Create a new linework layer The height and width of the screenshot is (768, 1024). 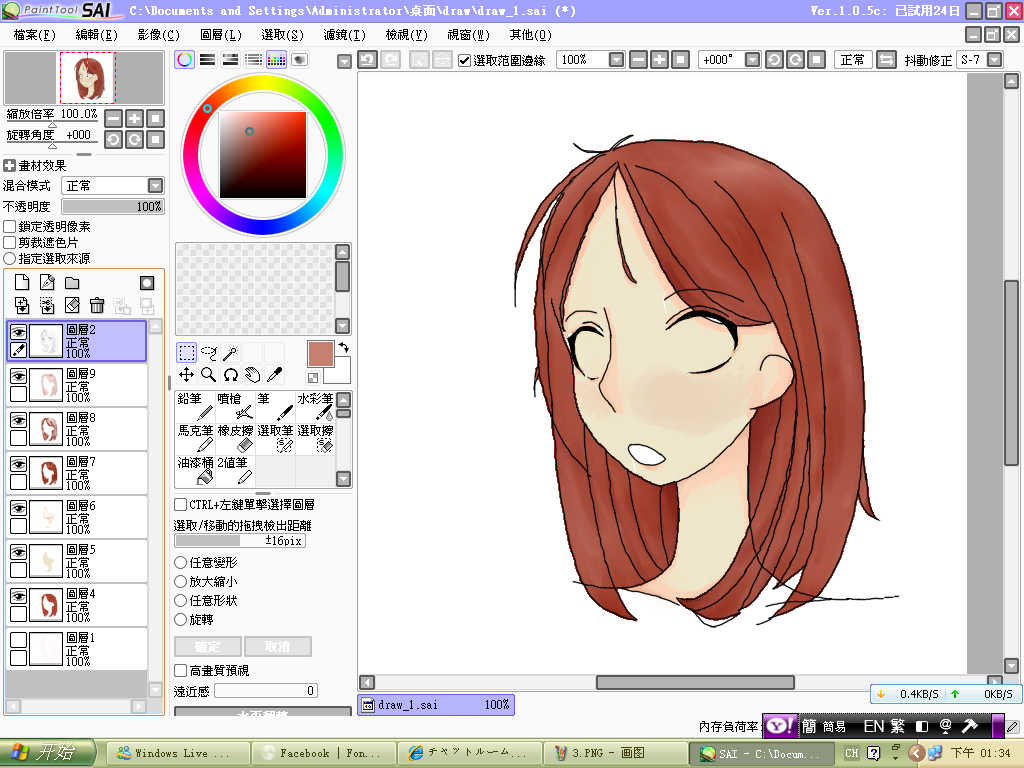tap(47, 282)
